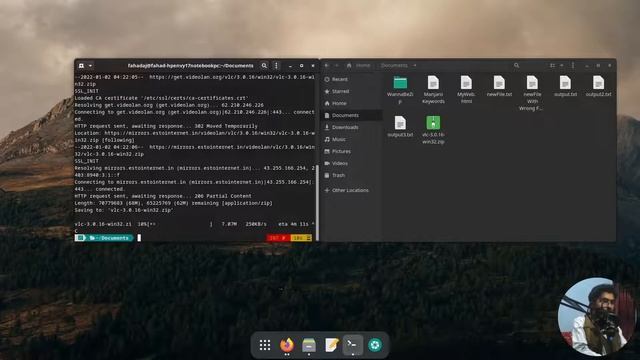Toggle list/grid view in Files
The height and width of the screenshot is (360, 640).
552,65
